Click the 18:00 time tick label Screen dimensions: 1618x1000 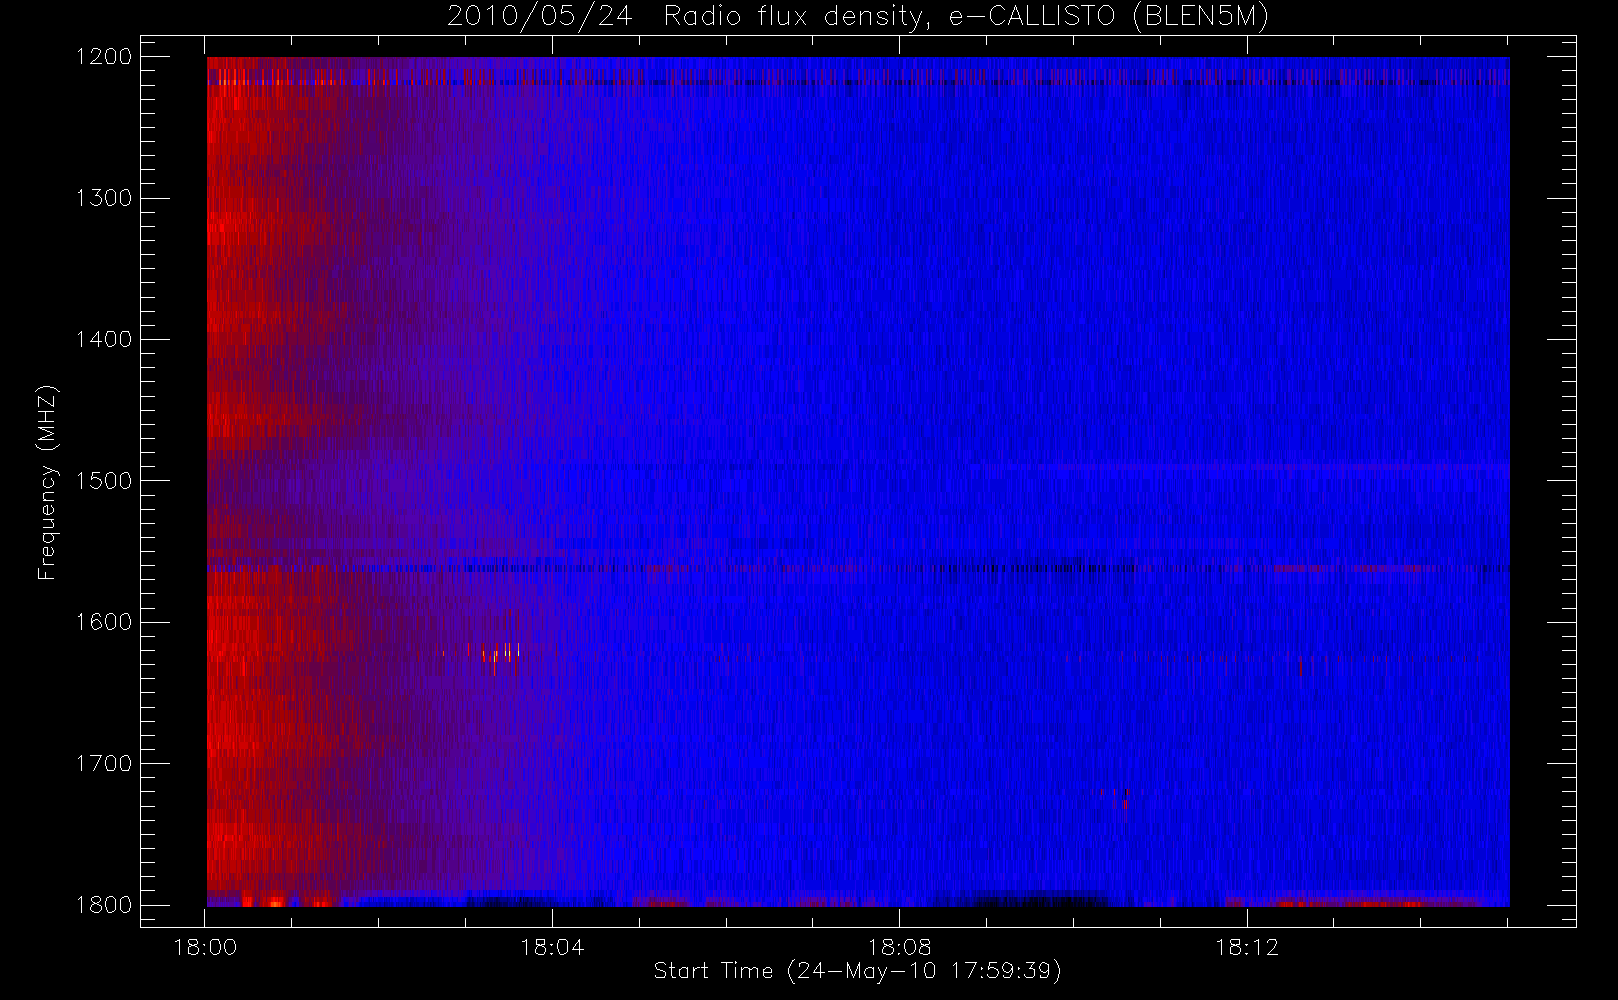point(205,947)
